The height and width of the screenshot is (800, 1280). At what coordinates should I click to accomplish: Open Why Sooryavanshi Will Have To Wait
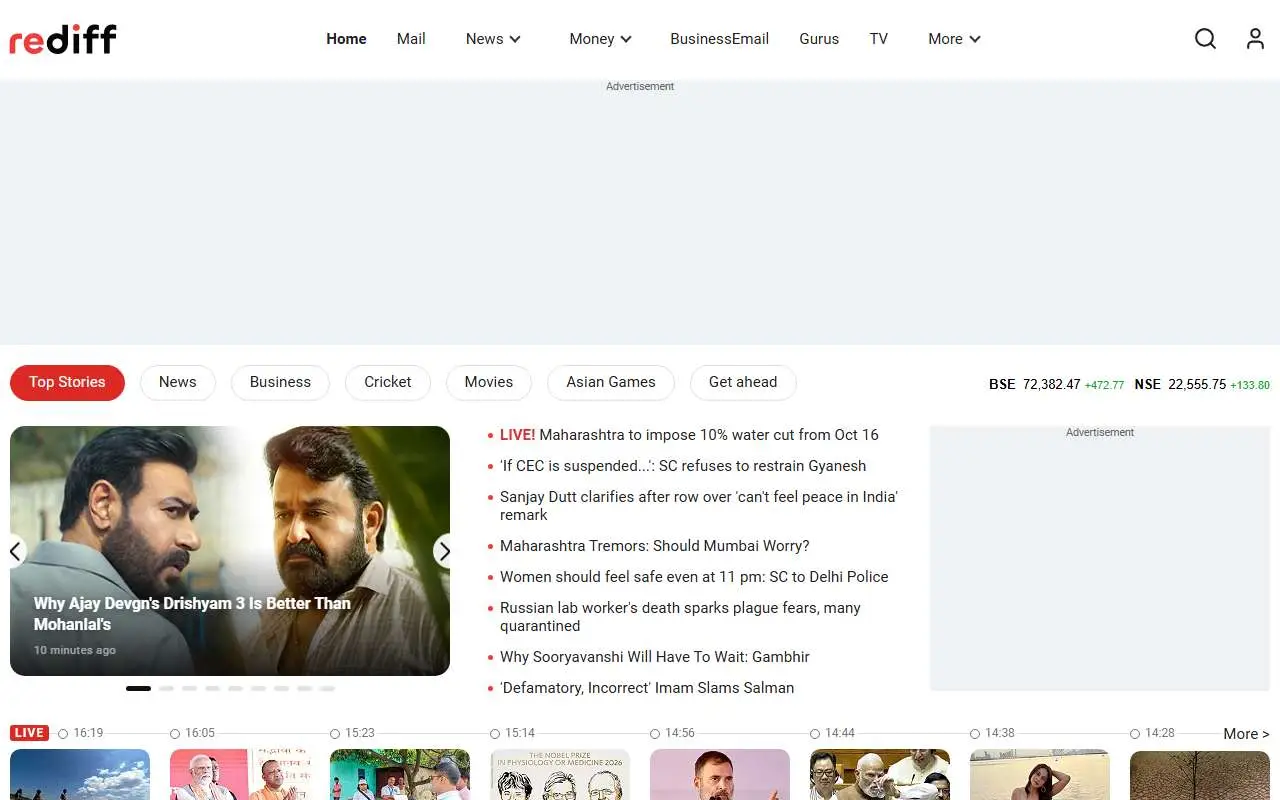tap(655, 657)
